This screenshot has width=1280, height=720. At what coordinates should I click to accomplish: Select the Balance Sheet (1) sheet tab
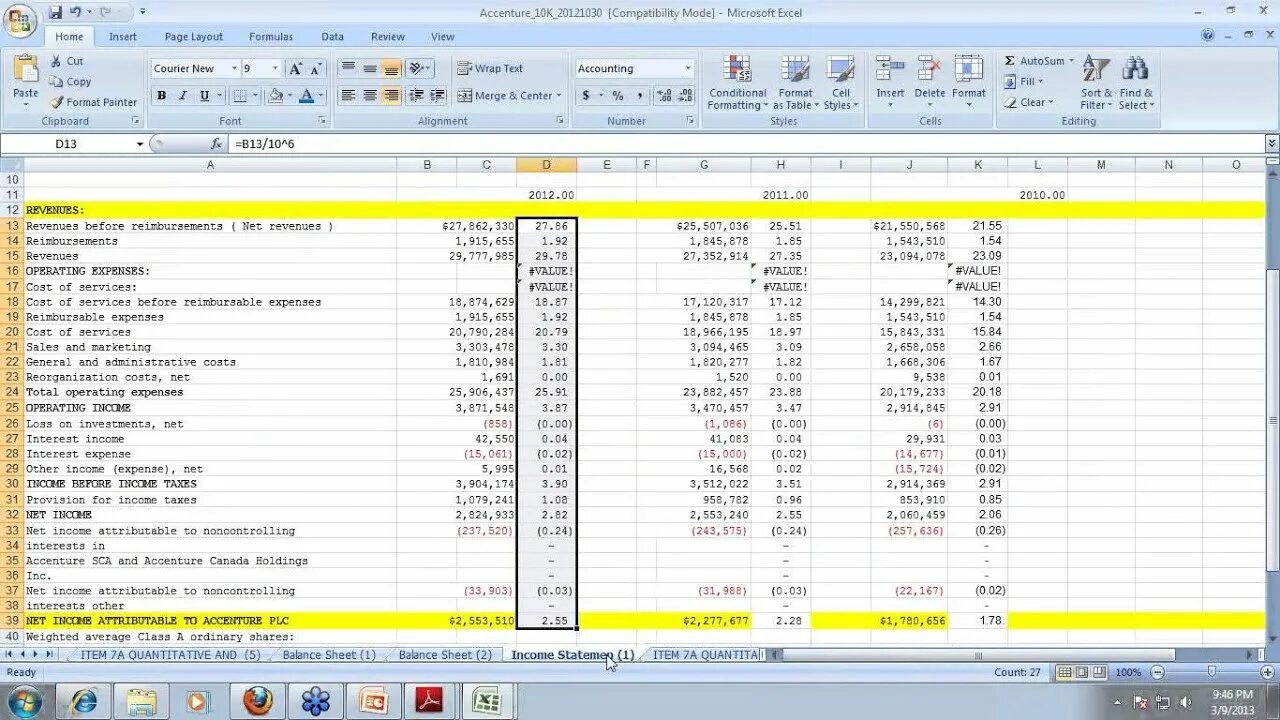coord(329,655)
